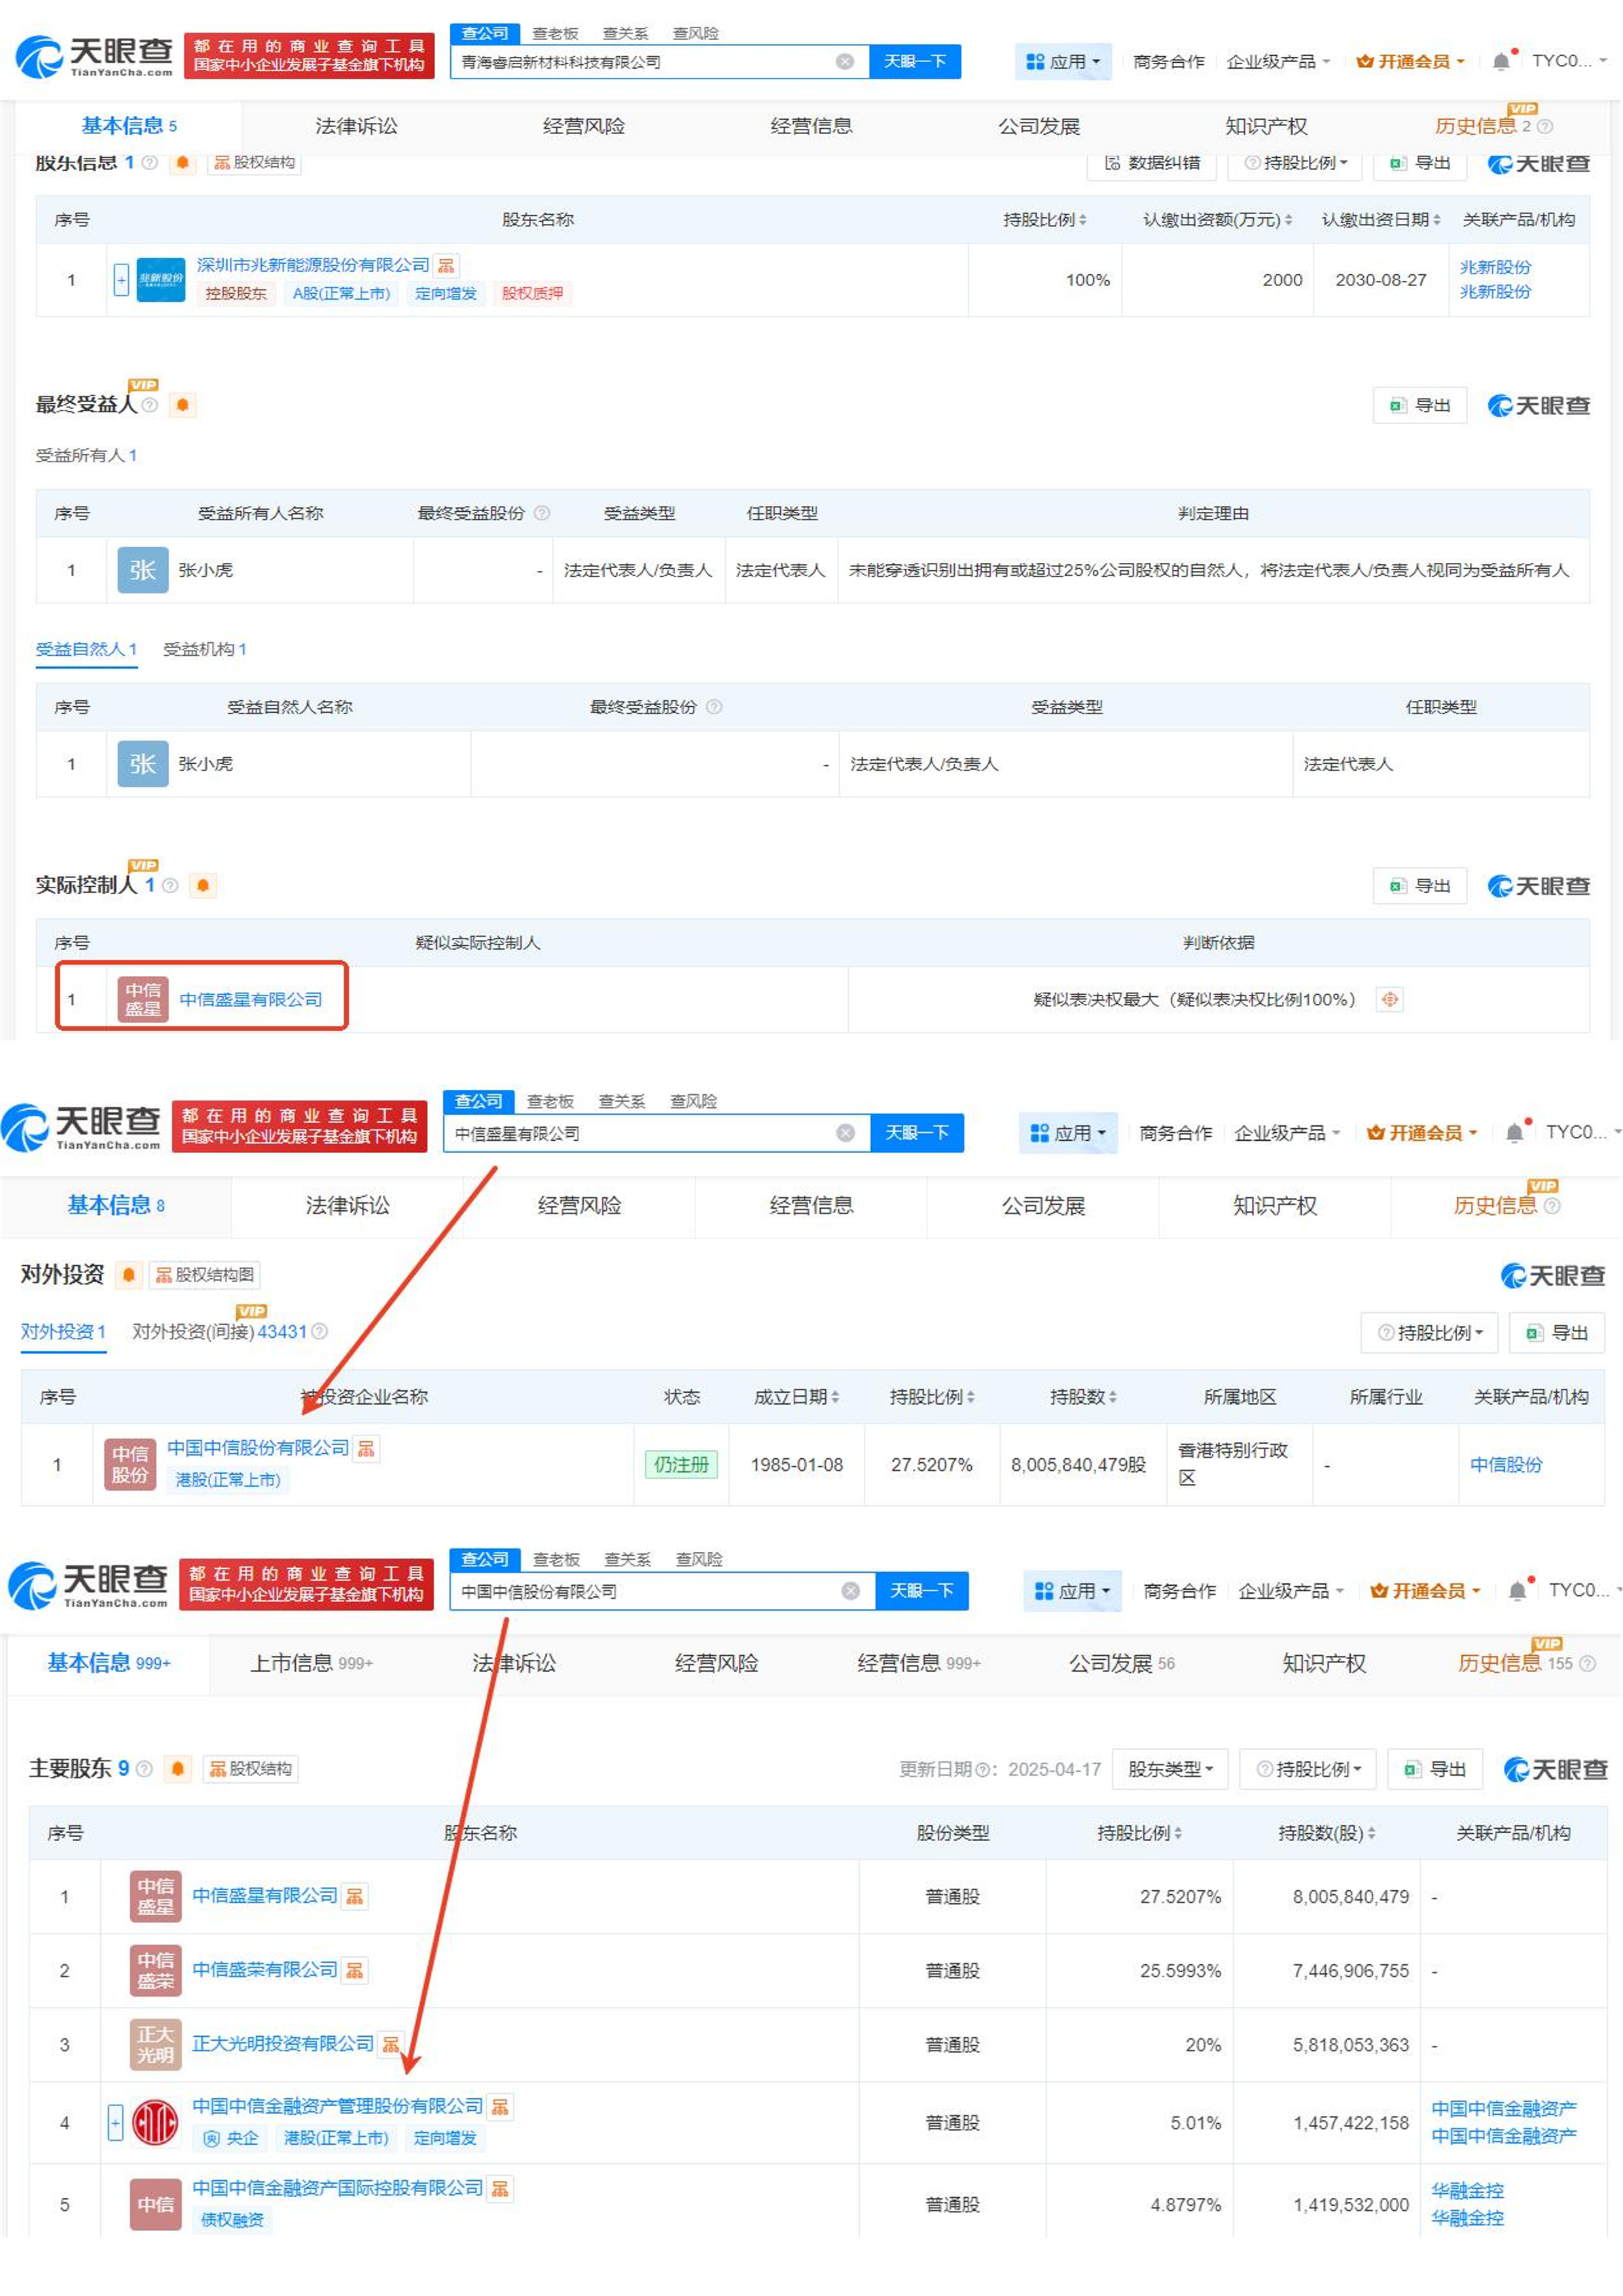Open 持股比例 dropdown in 对外投资 section
Image resolution: width=1623 pixels, height=2296 pixels.
pos(1429,1333)
